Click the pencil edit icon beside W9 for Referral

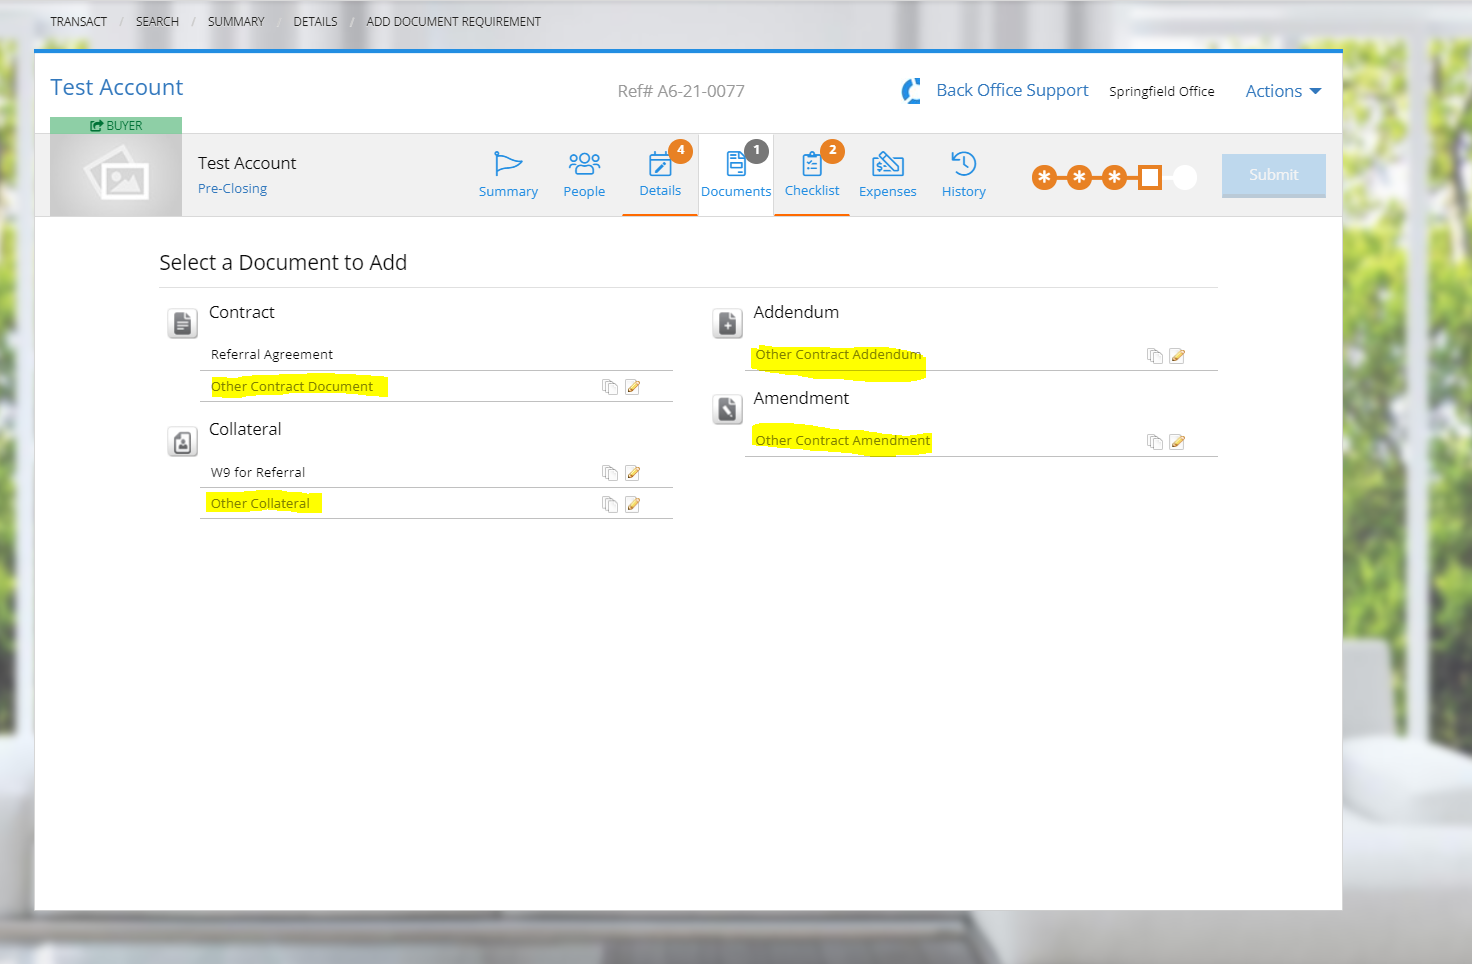coord(632,472)
